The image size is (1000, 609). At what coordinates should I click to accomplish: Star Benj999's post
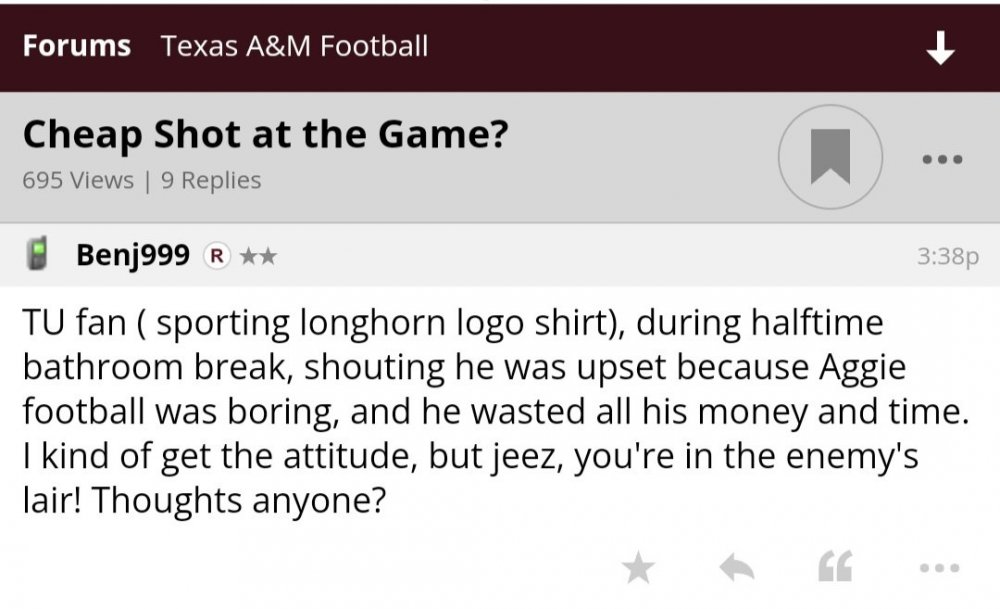(x=637, y=569)
